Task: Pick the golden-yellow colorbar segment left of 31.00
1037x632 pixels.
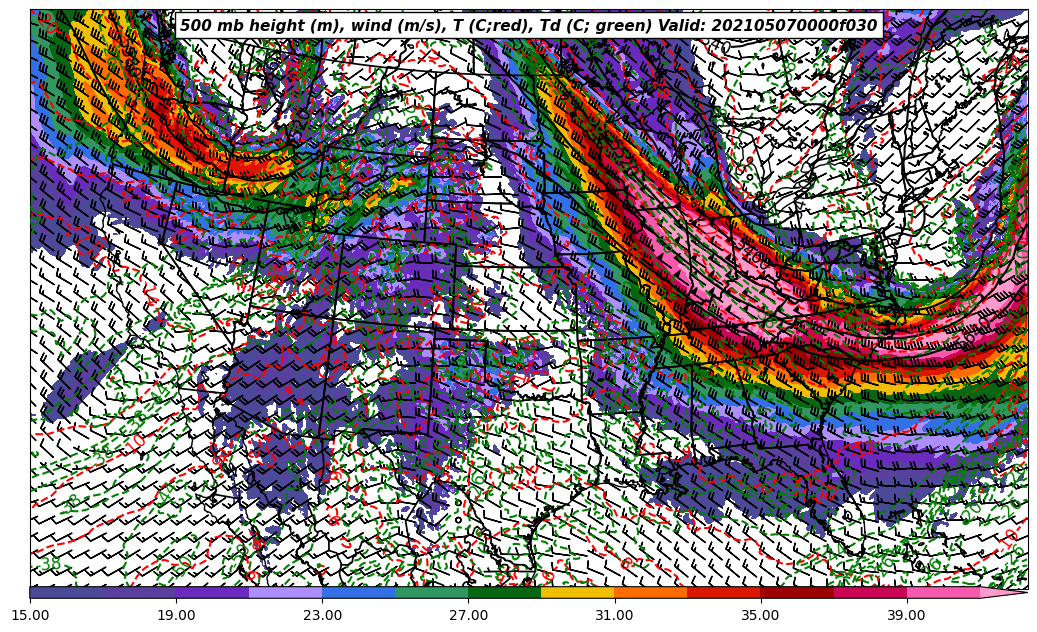Action: point(577,592)
